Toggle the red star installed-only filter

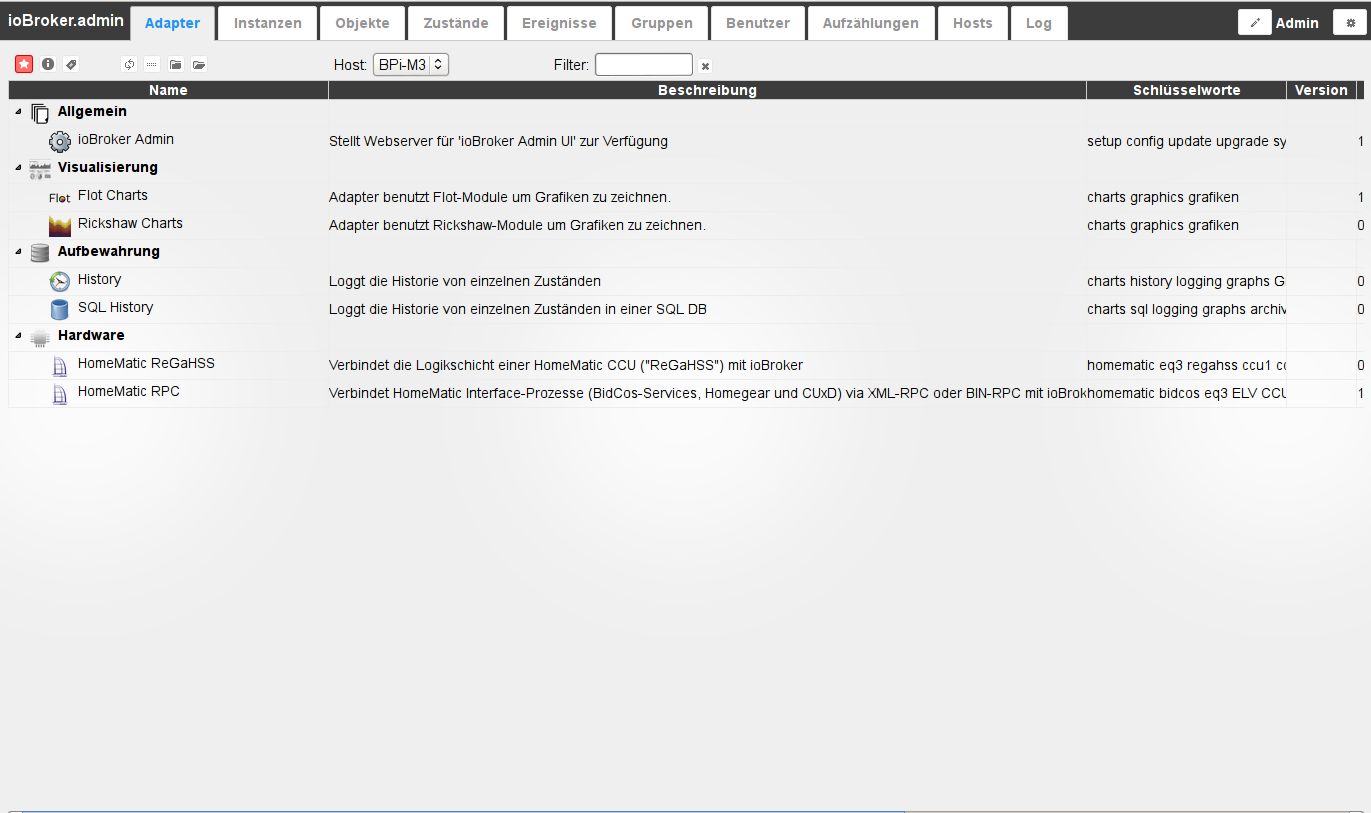pyautogui.click(x=24, y=64)
